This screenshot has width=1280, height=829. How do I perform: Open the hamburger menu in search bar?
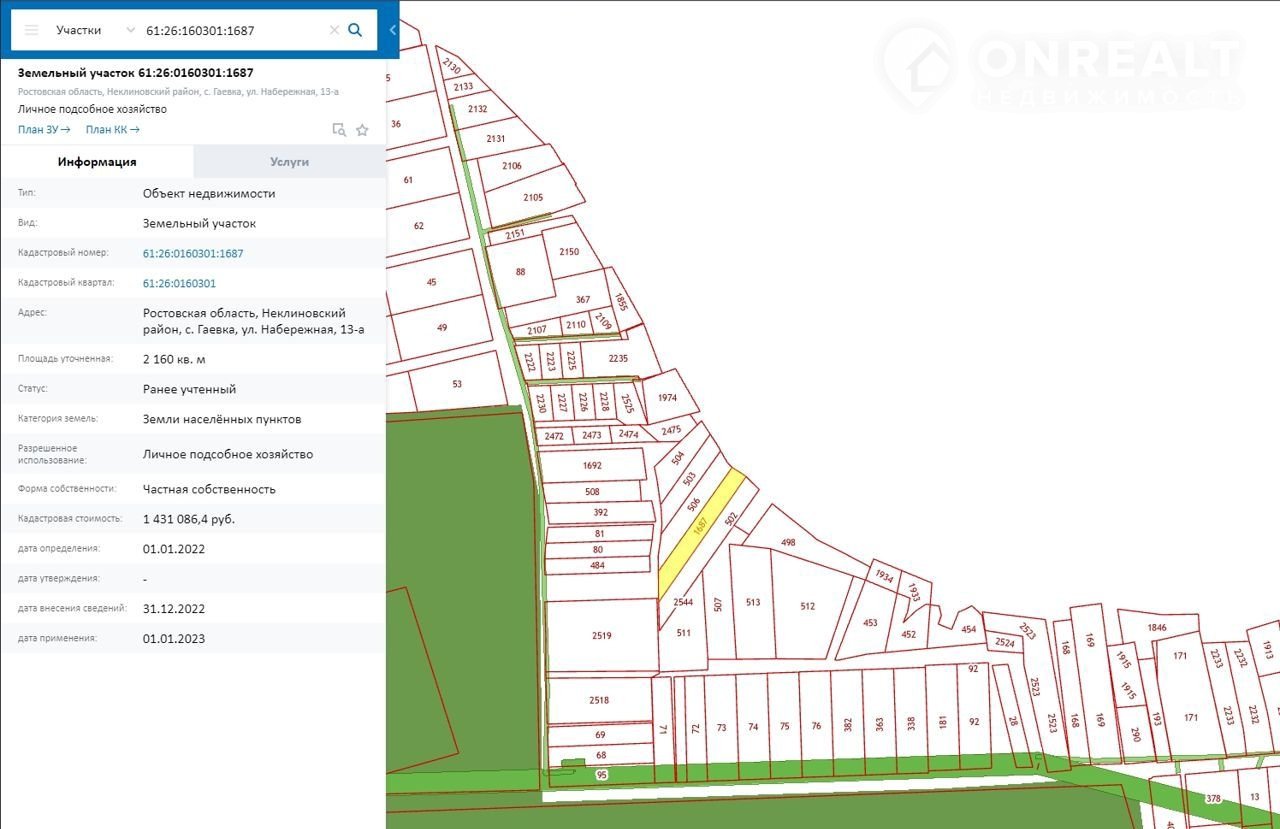coord(31,30)
